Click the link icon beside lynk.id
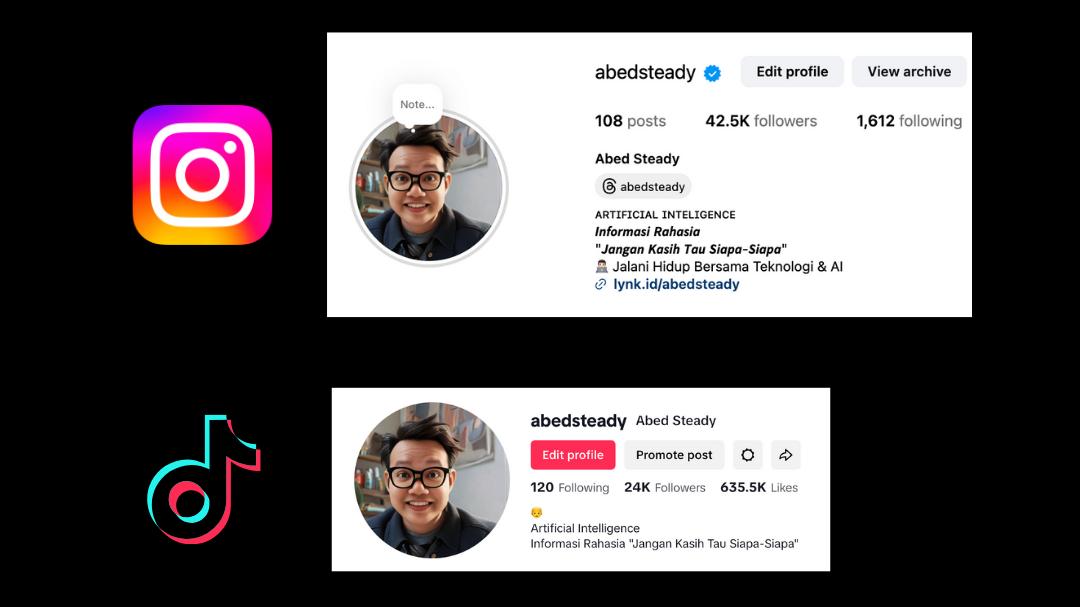This screenshot has width=1080, height=607. coord(601,285)
